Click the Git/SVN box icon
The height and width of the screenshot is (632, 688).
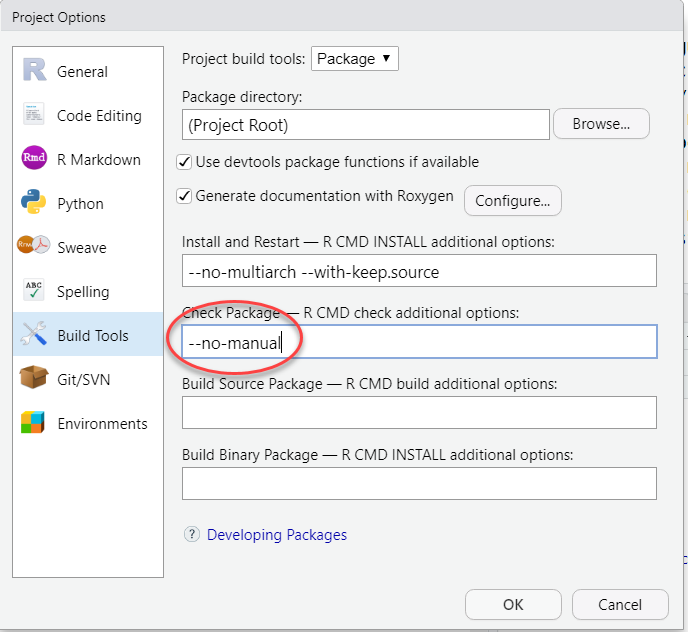pyautogui.click(x=34, y=379)
